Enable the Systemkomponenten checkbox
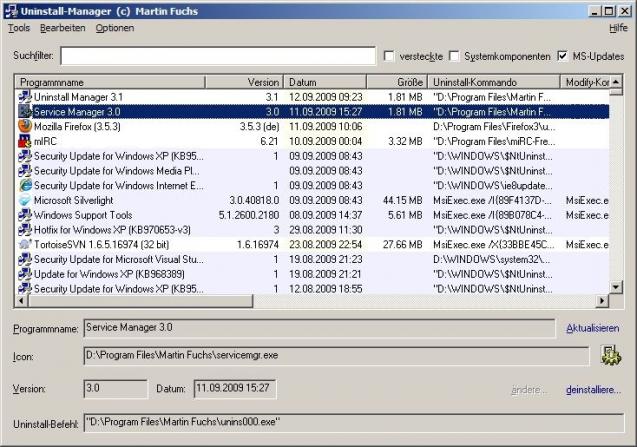 coord(454,56)
